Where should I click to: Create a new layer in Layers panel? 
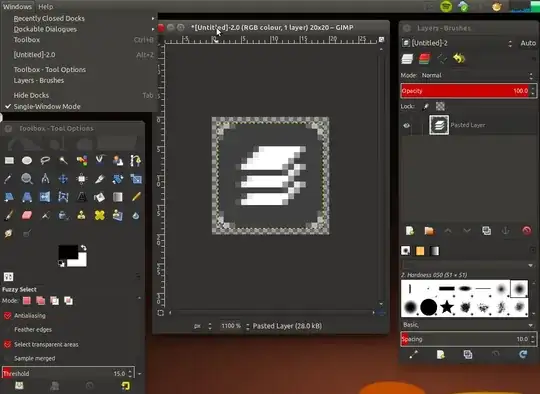click(410, 230)
